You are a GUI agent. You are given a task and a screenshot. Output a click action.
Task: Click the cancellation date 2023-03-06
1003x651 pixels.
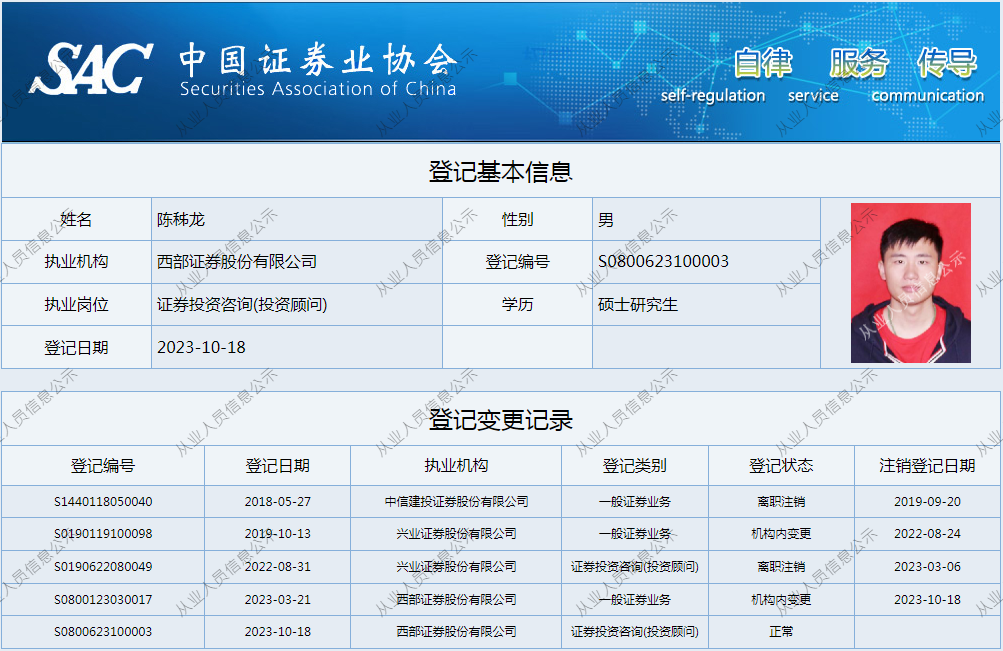[x=927, y=567]
